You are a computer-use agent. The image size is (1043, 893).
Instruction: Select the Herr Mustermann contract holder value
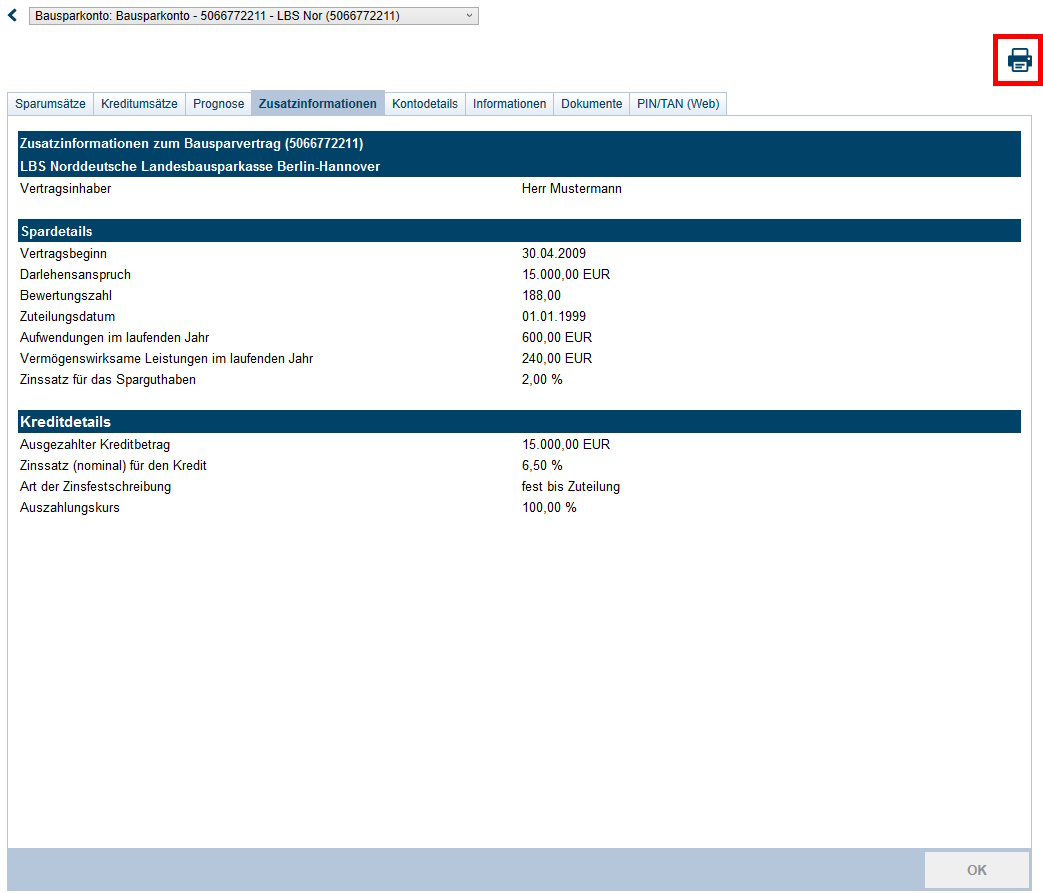(571, 188)
